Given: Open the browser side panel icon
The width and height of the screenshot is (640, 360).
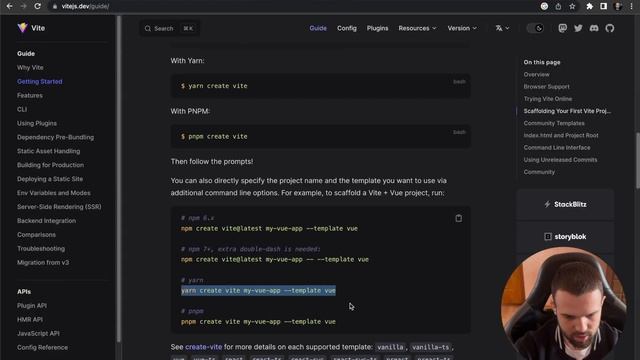Looking at the screenshot, I should point(603,6).
